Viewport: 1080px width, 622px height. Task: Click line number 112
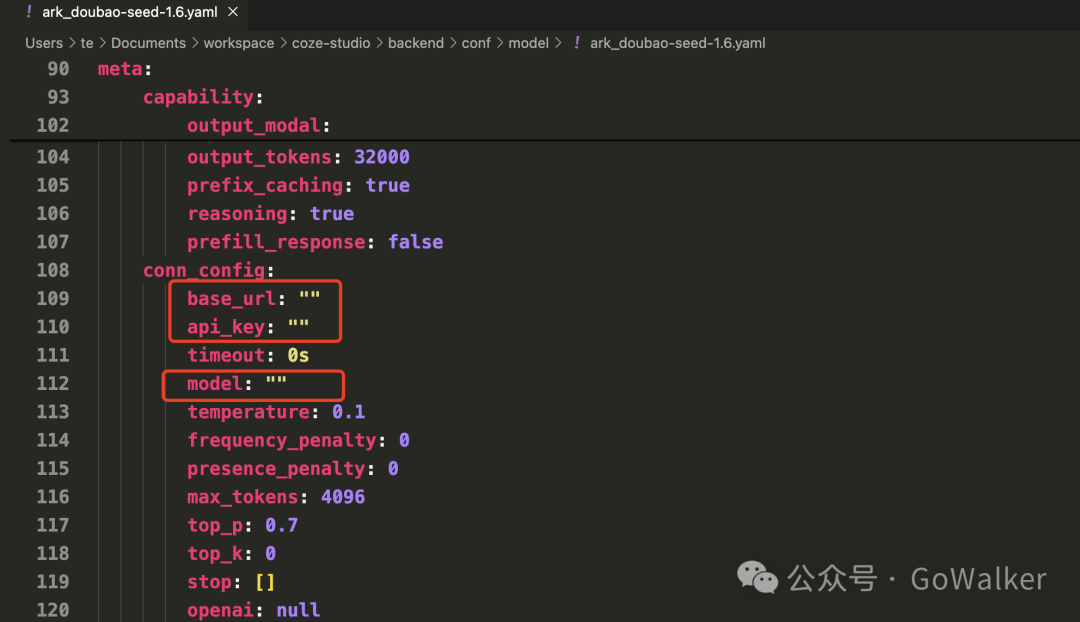pos(53,383)
